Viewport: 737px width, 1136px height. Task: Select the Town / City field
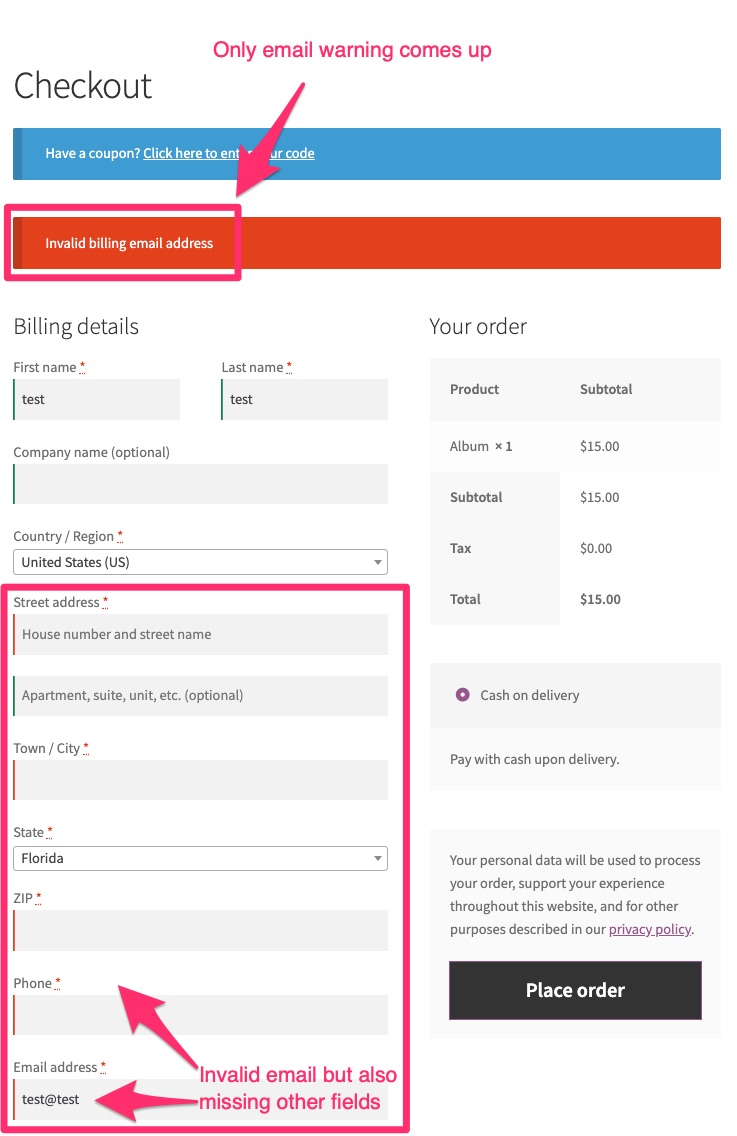click(x=200, y=778)
